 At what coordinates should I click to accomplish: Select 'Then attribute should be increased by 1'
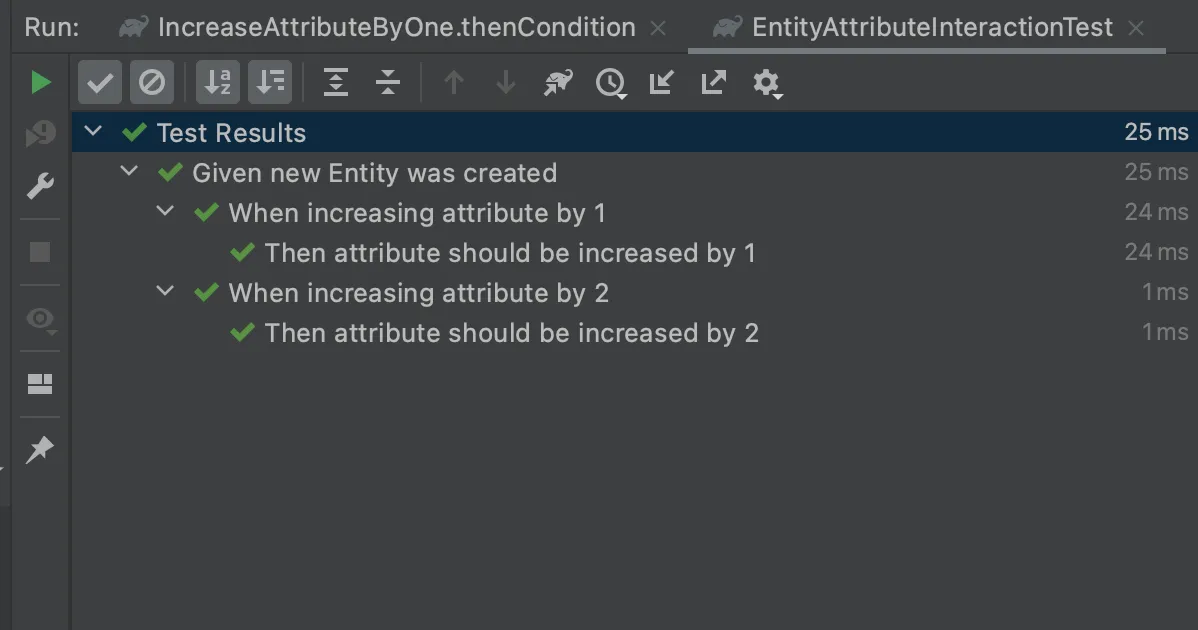[x=509, y=253]
